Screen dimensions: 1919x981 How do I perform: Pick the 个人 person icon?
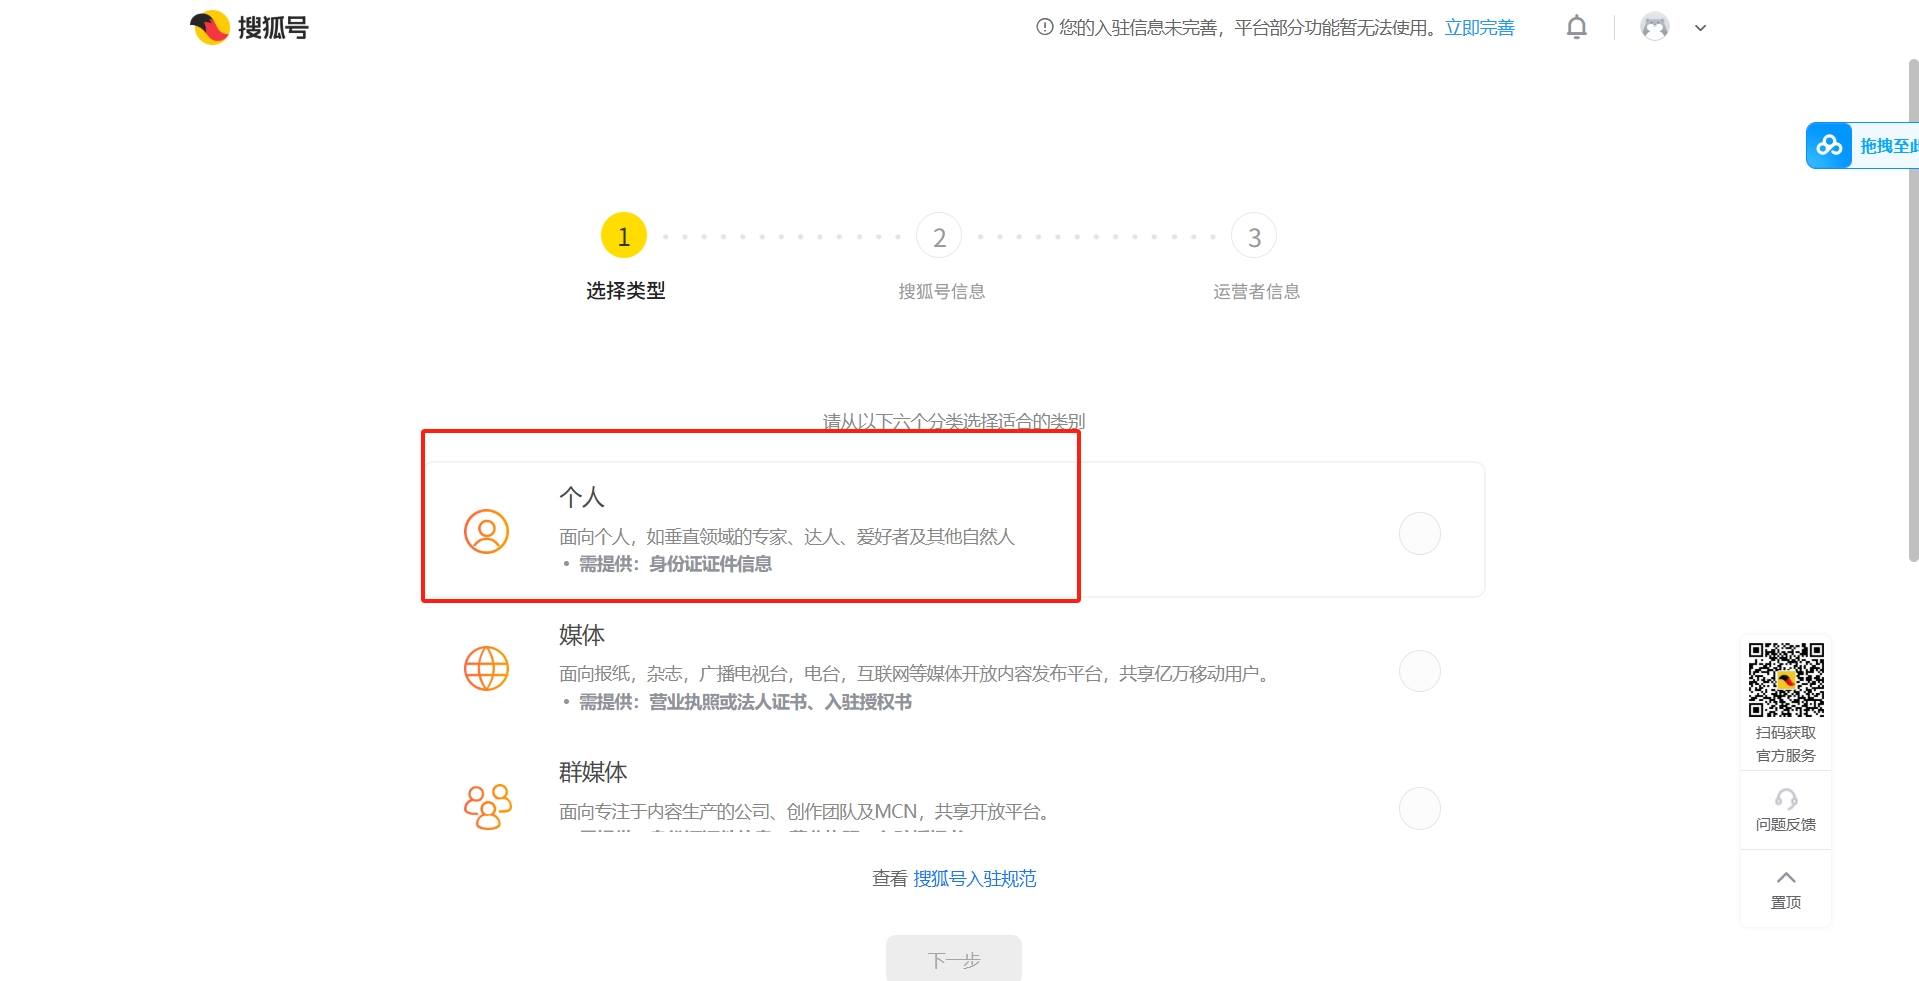(487, 532)
